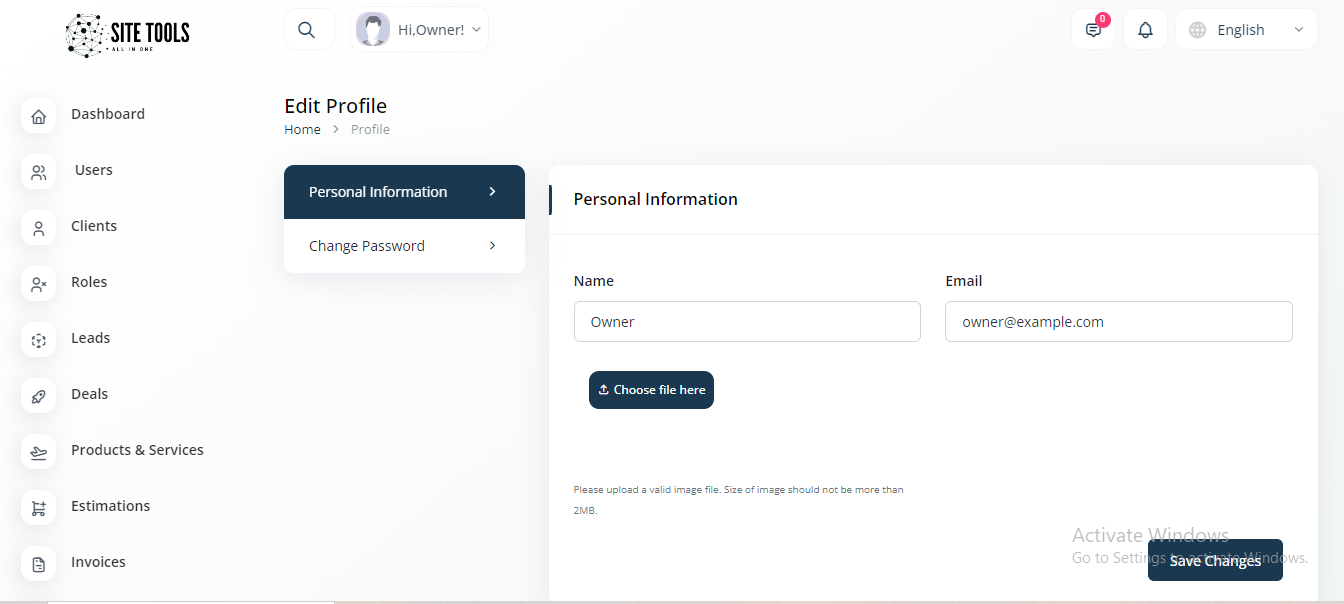Open the English language dropdown

click(x=1246, y=30)
